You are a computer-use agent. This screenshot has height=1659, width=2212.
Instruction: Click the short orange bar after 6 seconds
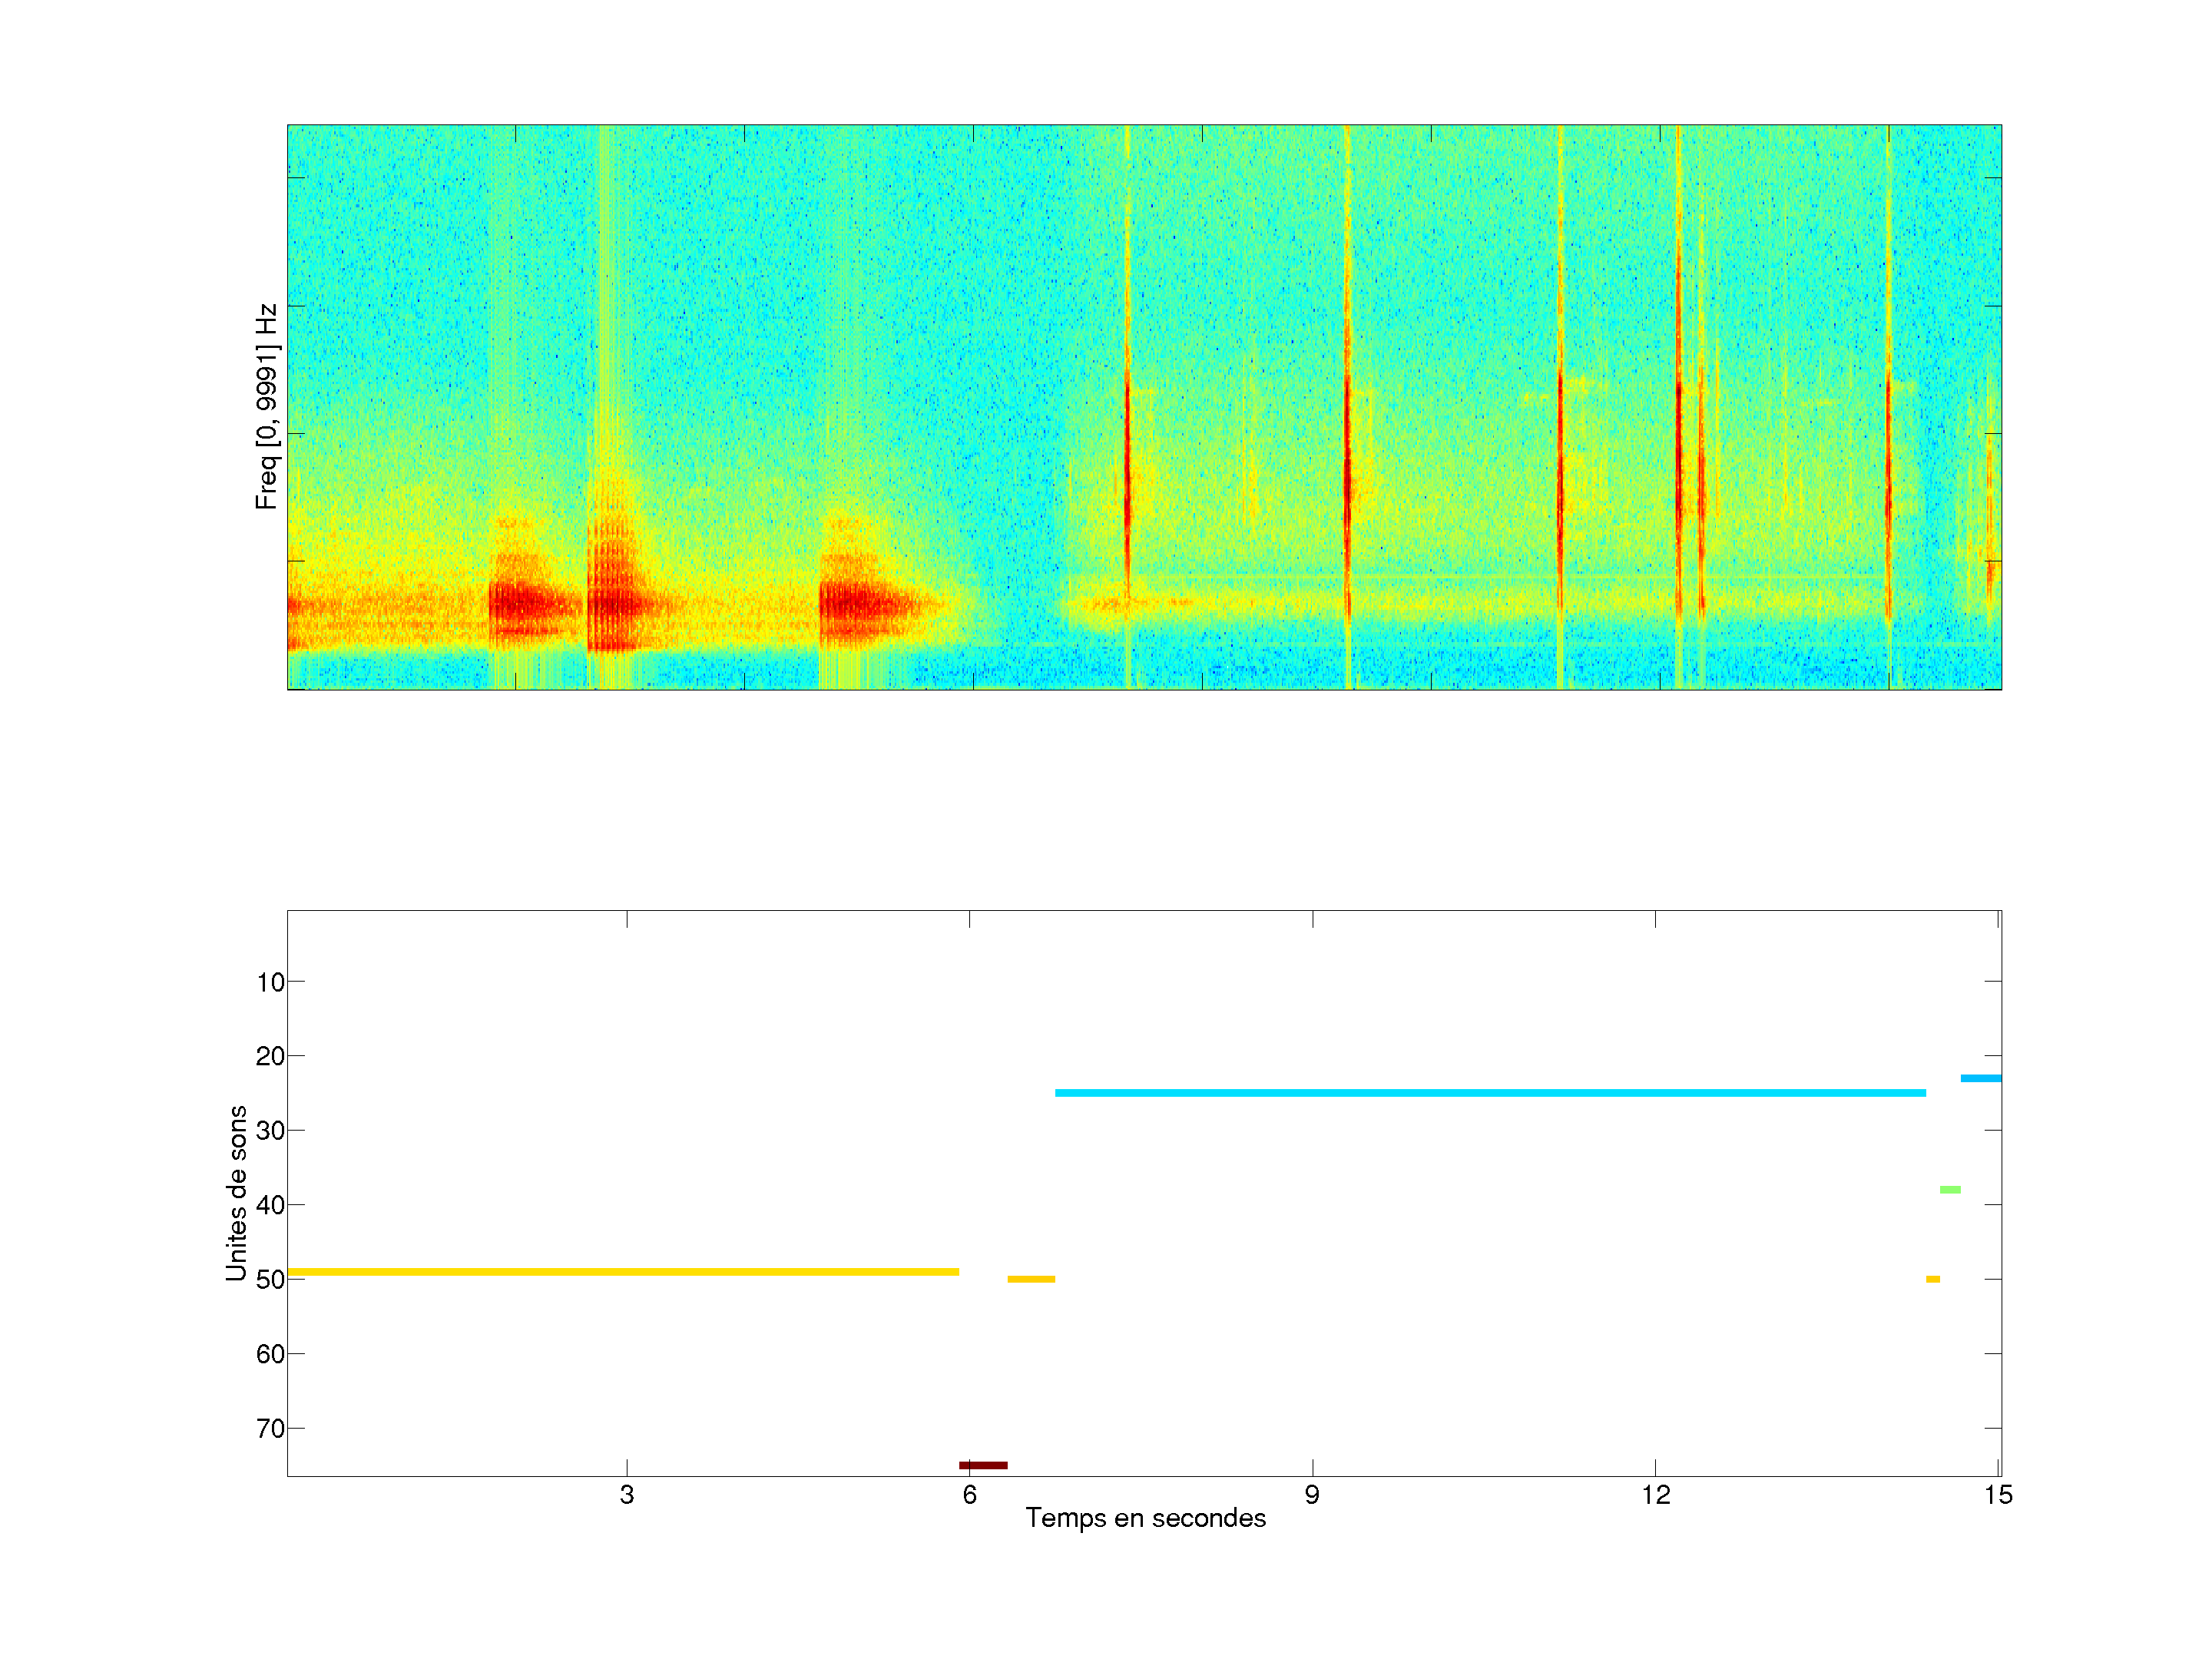coord(1031,1279)
